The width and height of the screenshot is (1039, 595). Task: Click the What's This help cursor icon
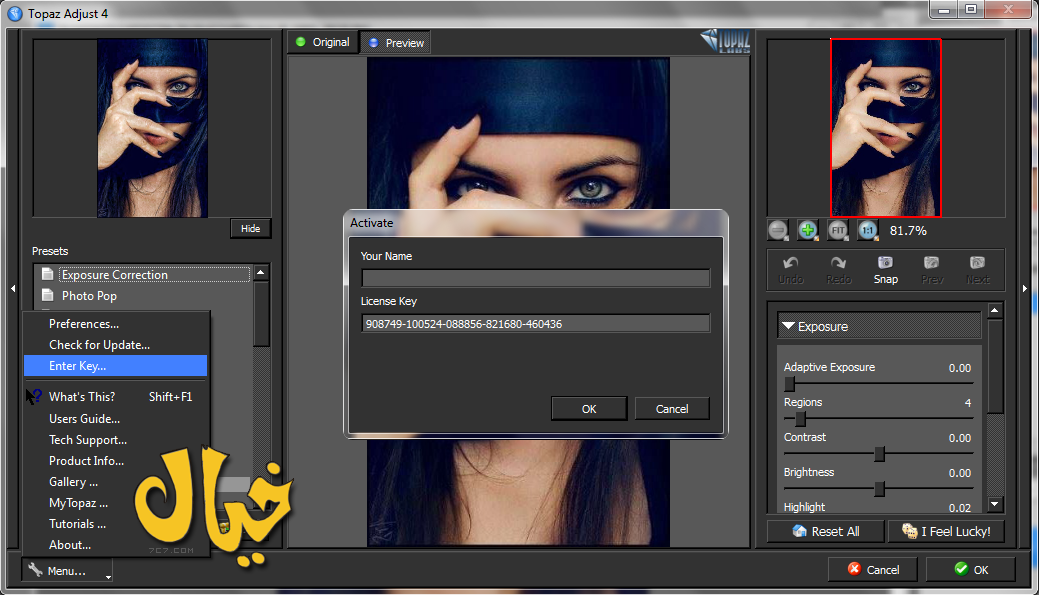pyautogui.click(x=34, y=396)
